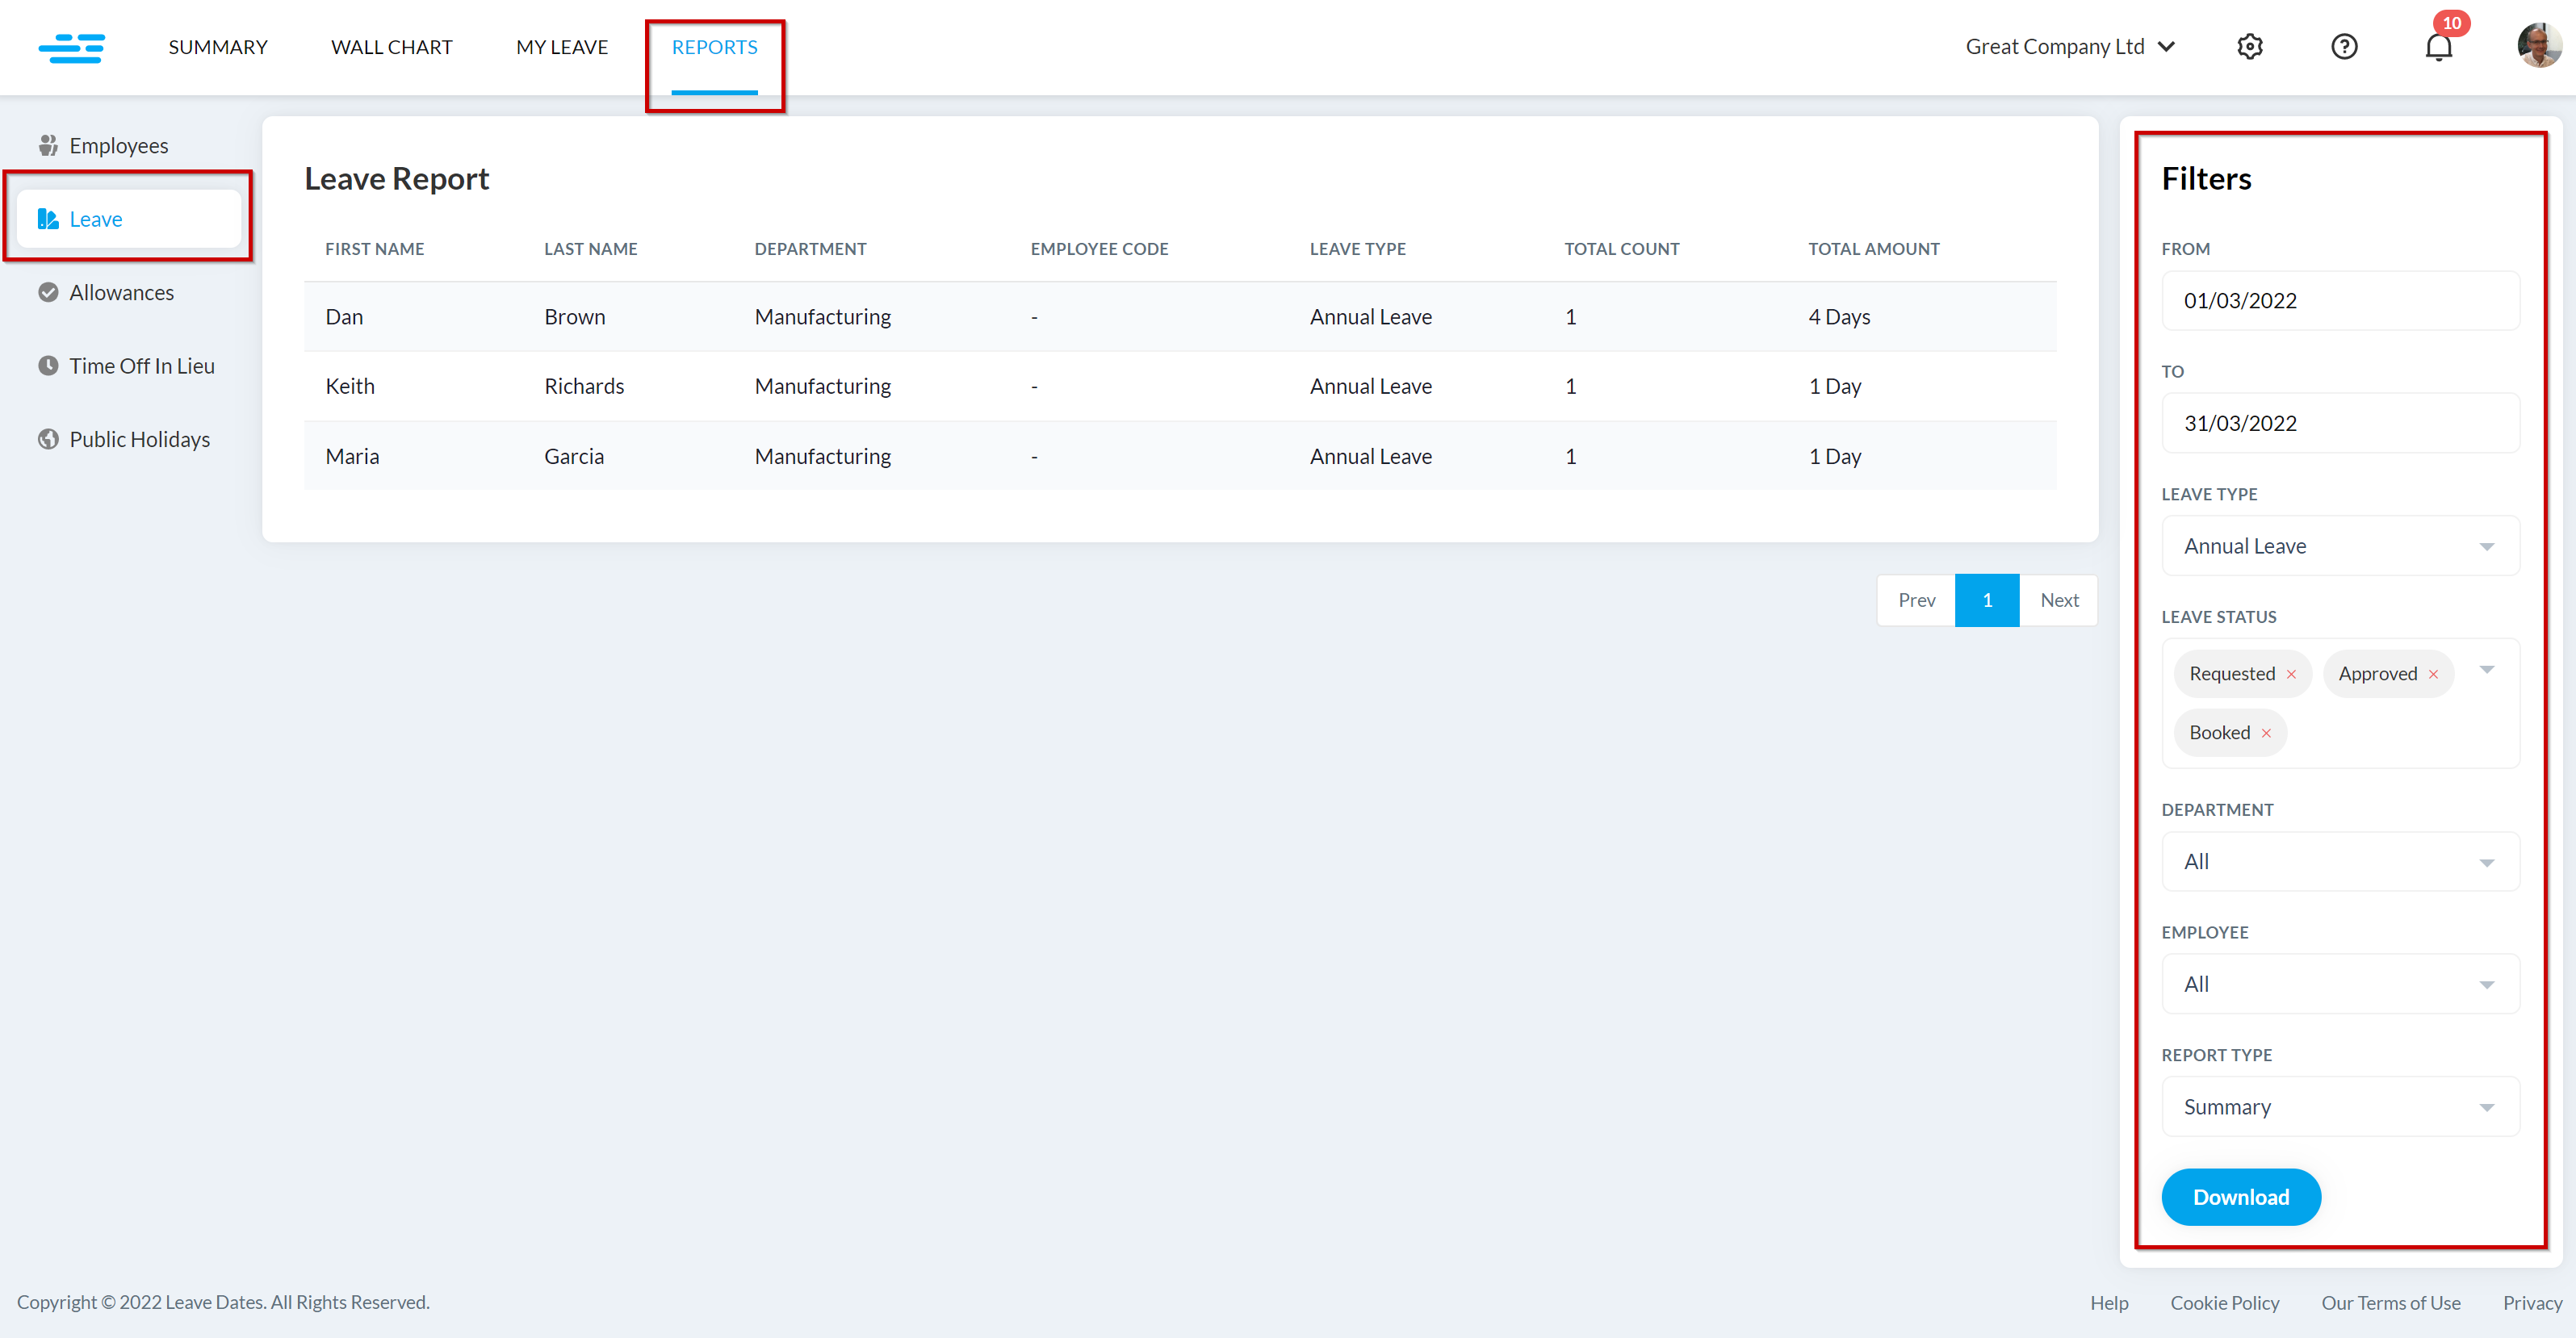Click the Allowances checkmark icon
Viewport: 2576px width, 1338px height.
click(48, 292)
